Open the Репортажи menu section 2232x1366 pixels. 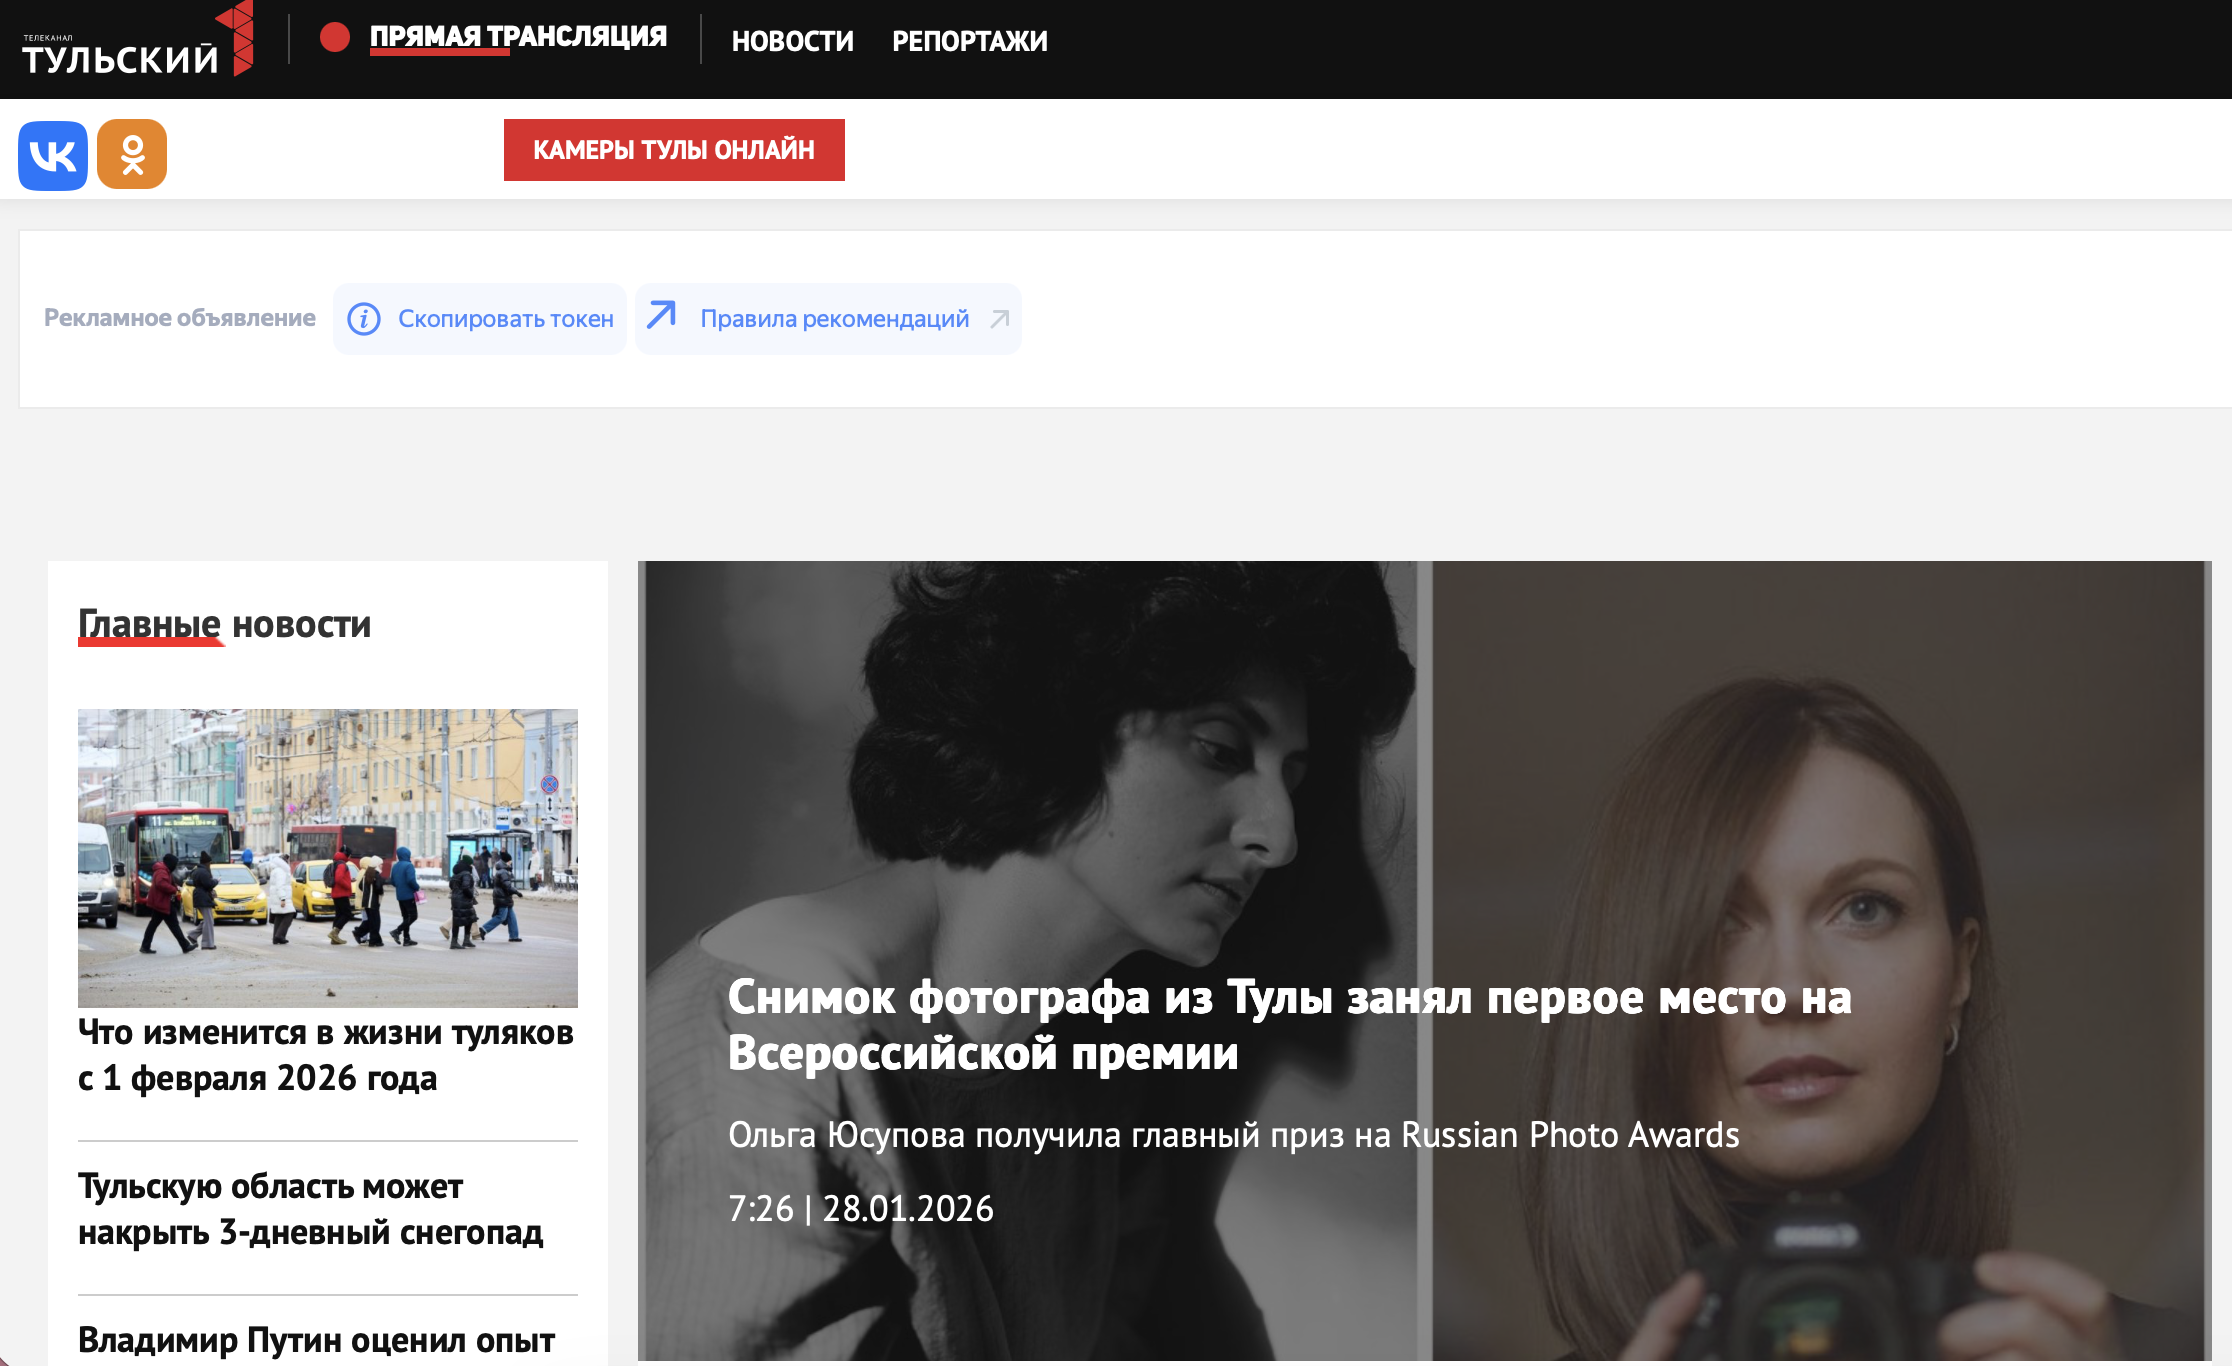969,41
